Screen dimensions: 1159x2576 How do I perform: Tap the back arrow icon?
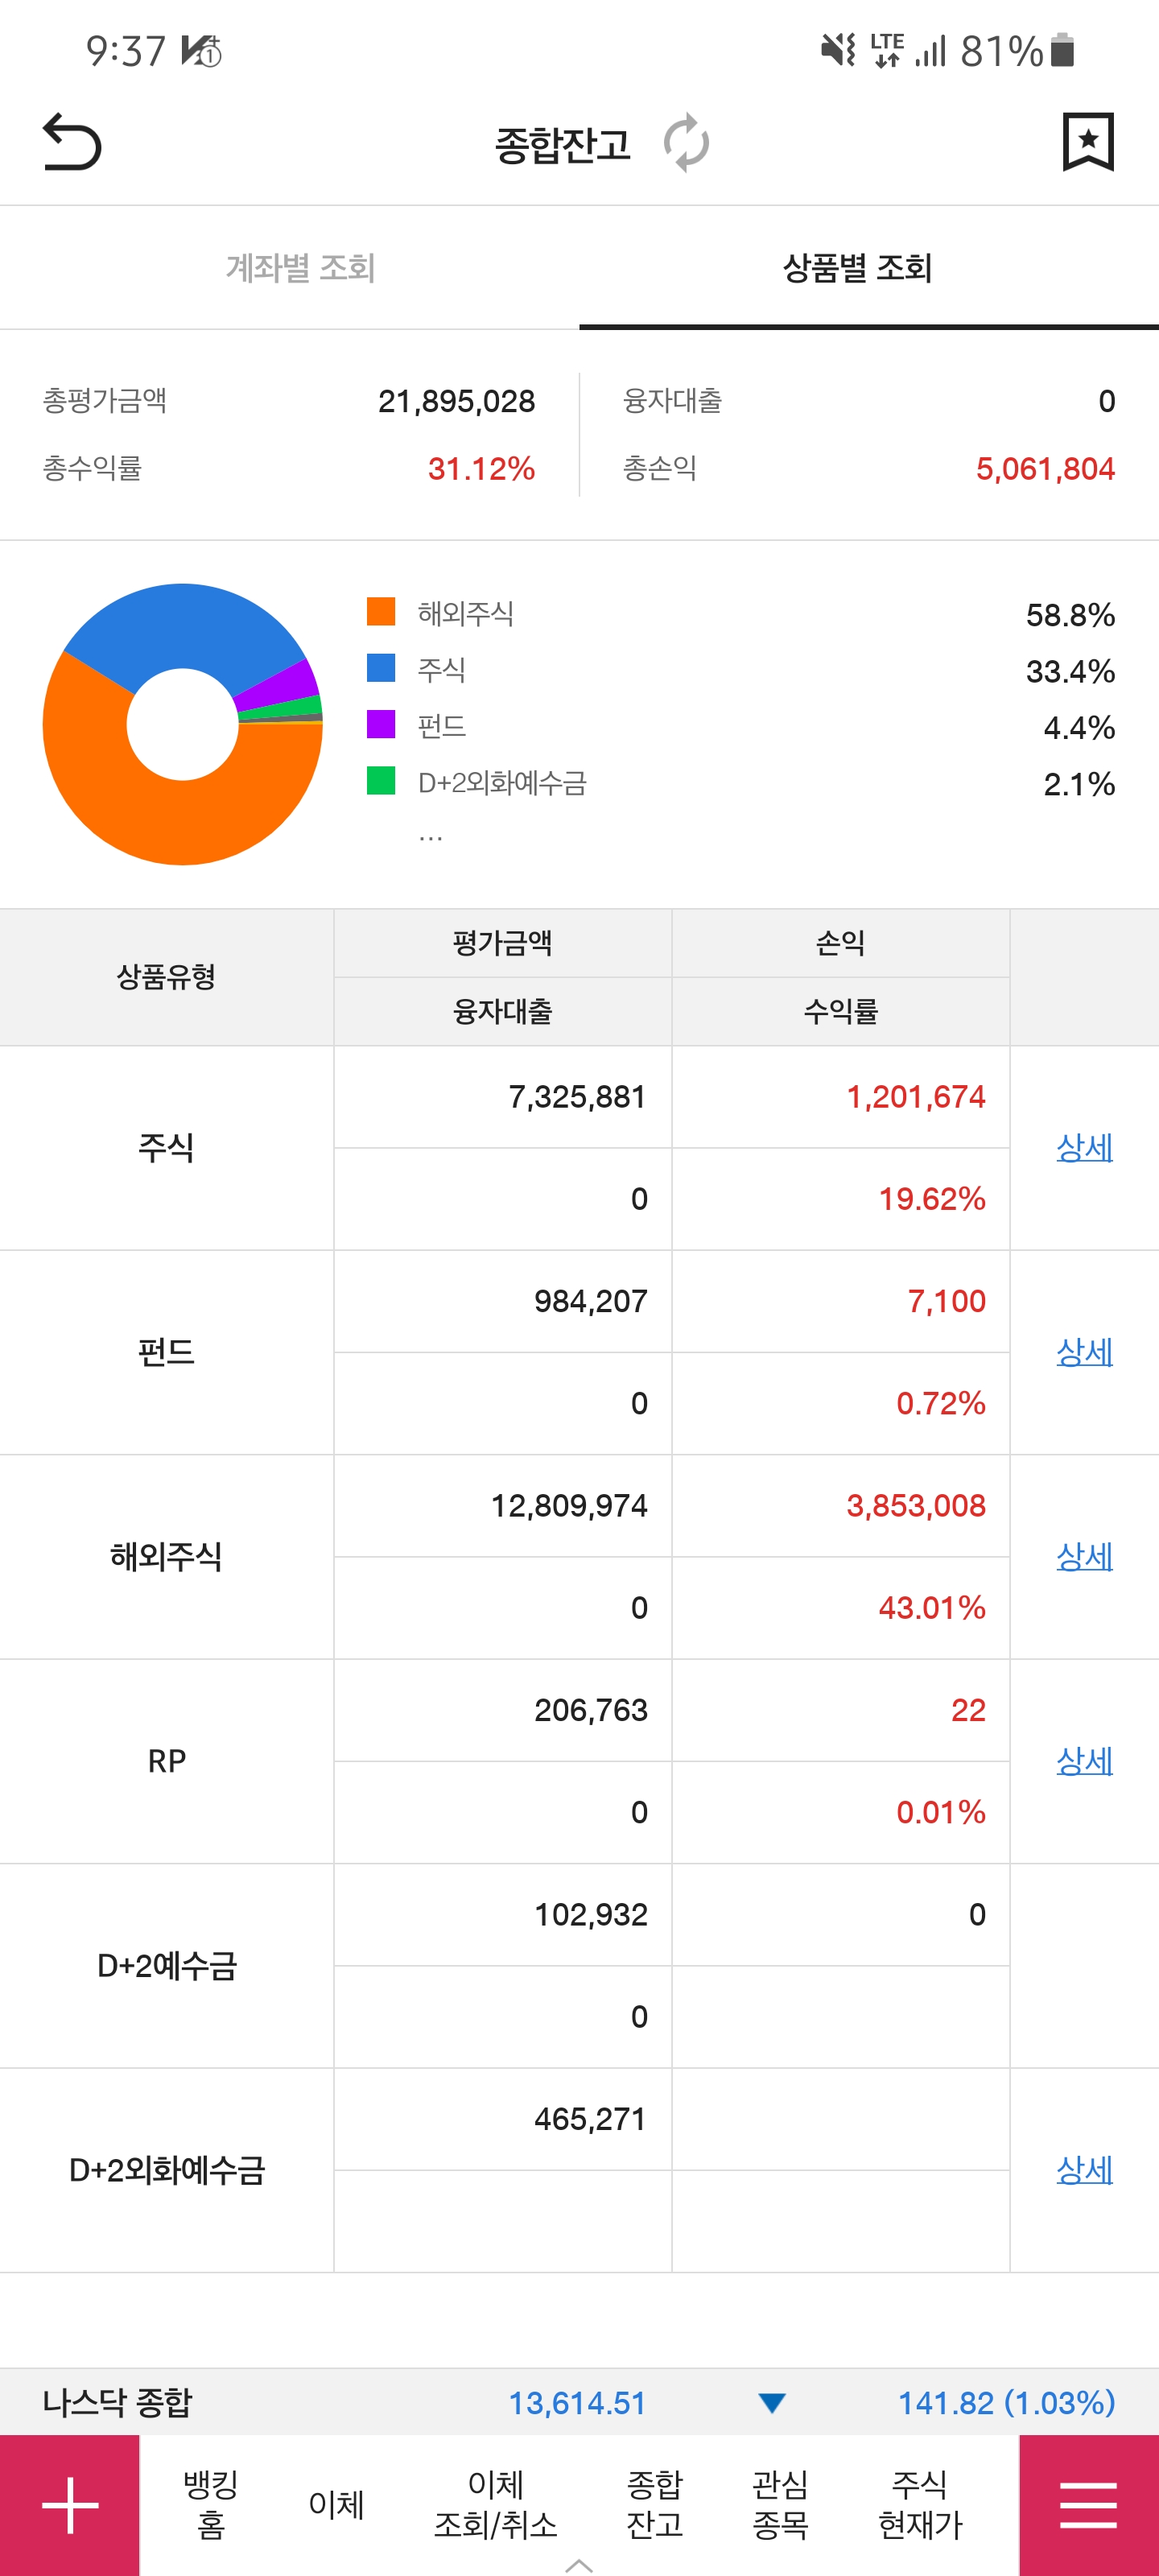click(x=72, y=142)
